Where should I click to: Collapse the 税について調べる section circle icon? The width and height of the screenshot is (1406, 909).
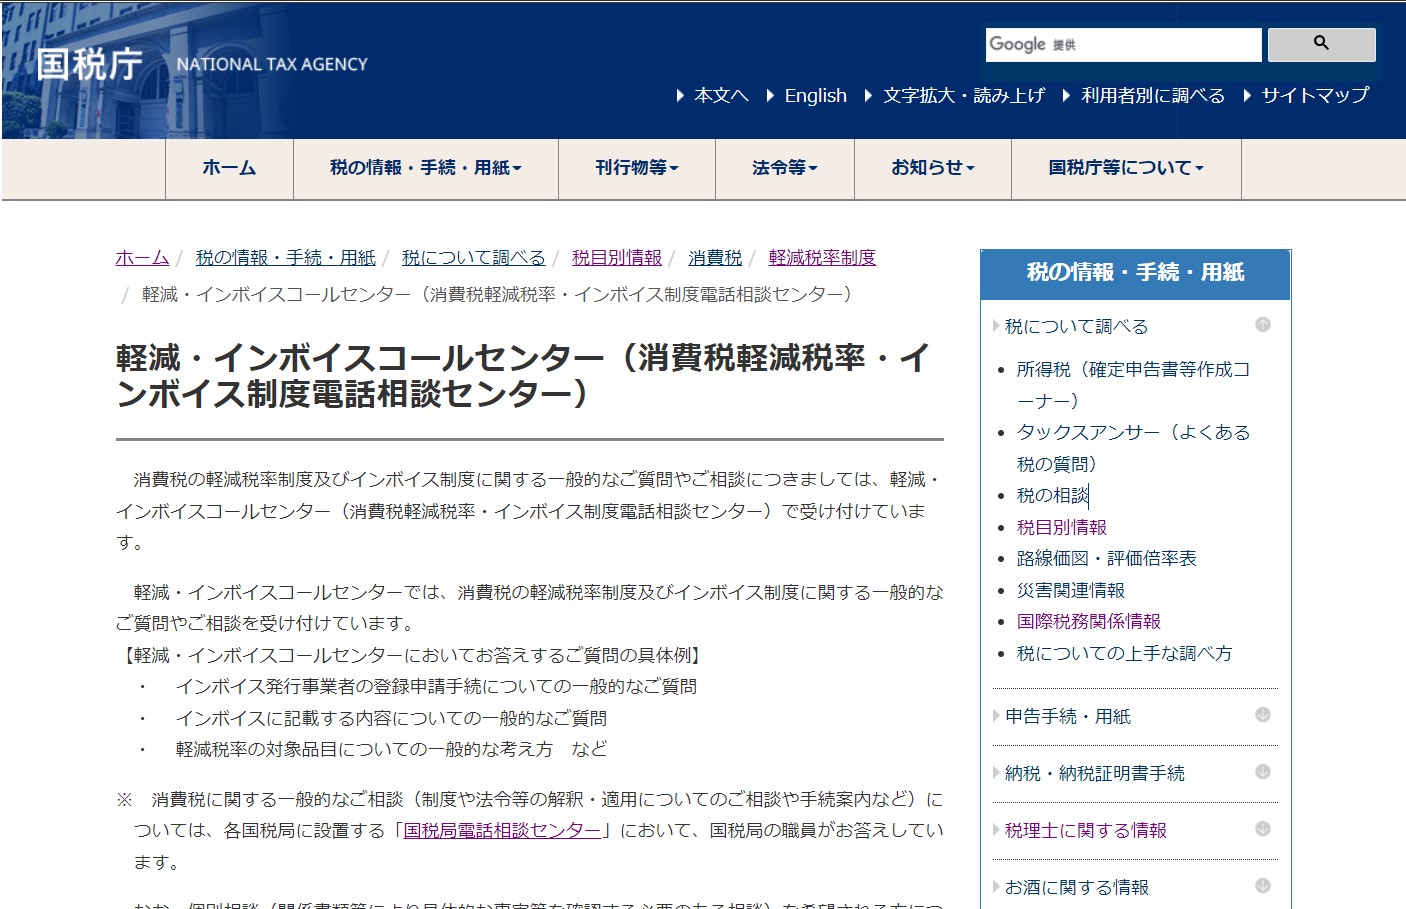click(x=1263, y=325)
